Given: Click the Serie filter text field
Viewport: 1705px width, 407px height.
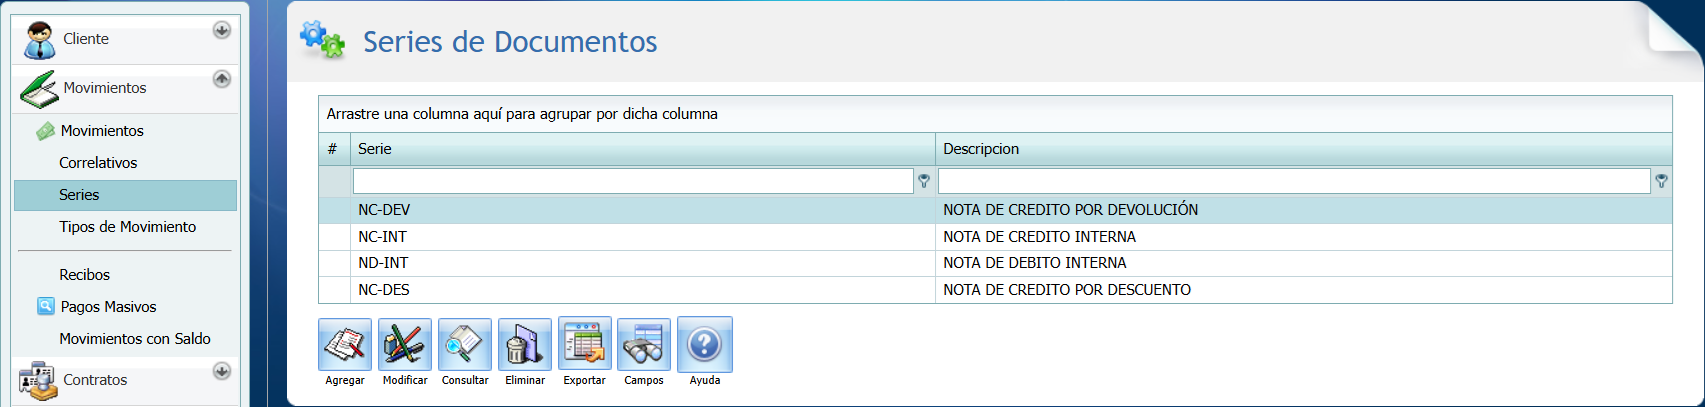Looking at the screenshot, I should pyautogui.click(x=633, y=181).
